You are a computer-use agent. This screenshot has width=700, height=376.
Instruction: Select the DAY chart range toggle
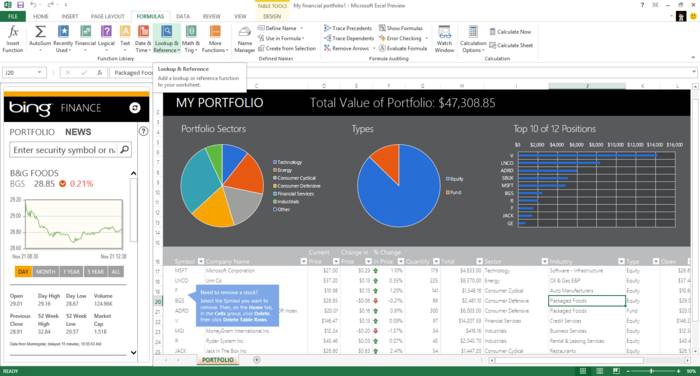(23, 272)
